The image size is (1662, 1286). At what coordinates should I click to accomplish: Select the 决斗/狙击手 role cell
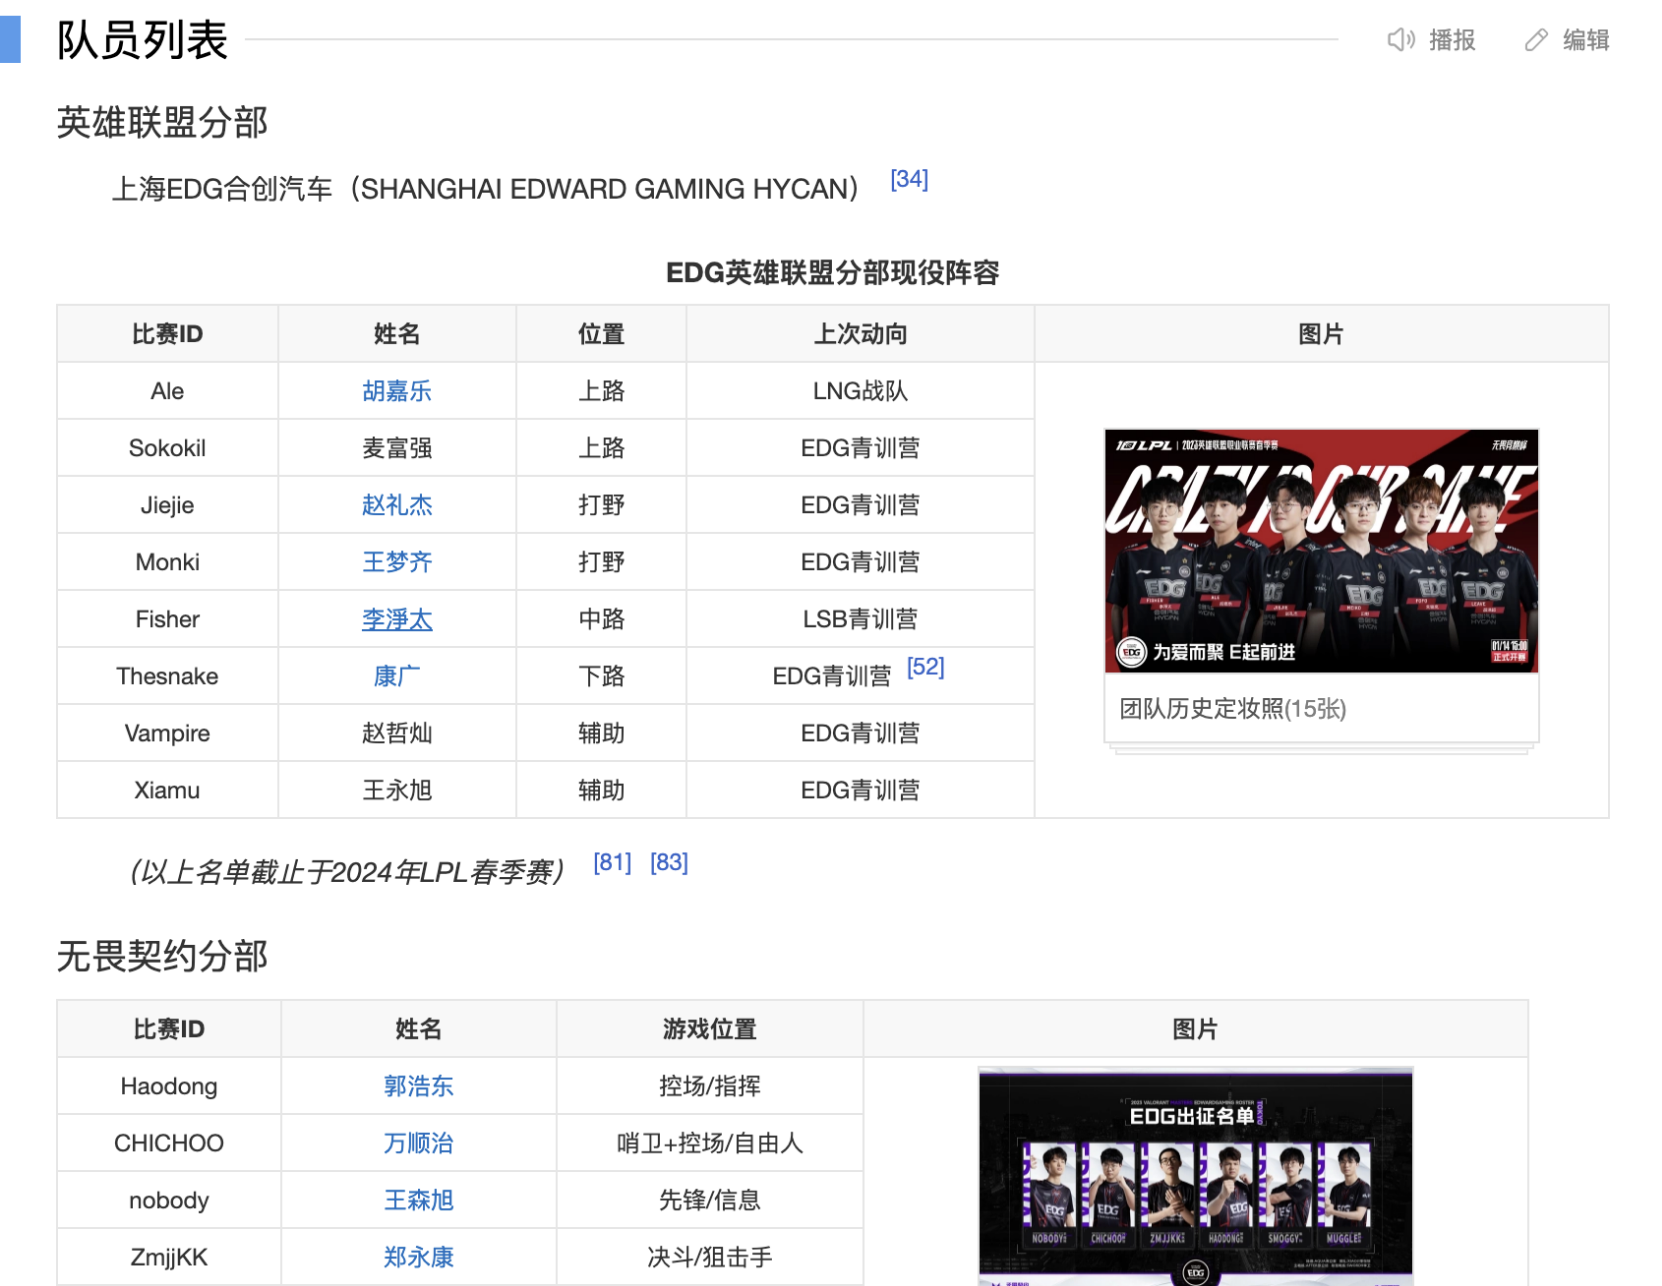(710, 1257)
